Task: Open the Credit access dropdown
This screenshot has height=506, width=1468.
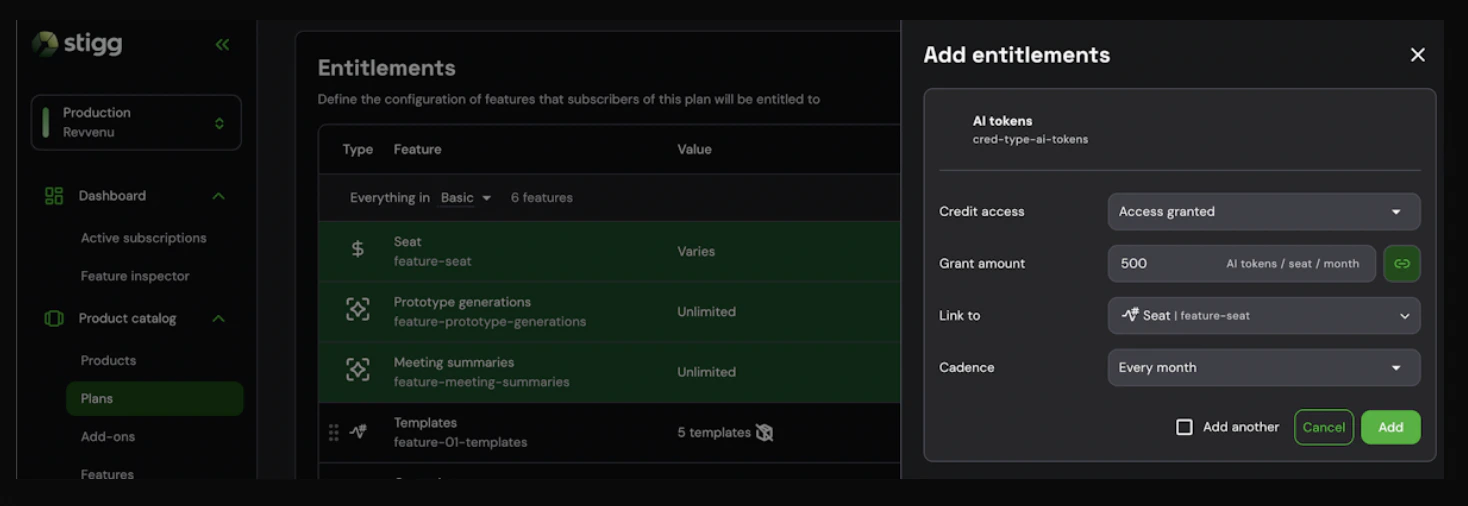Action: [1263, 212]
